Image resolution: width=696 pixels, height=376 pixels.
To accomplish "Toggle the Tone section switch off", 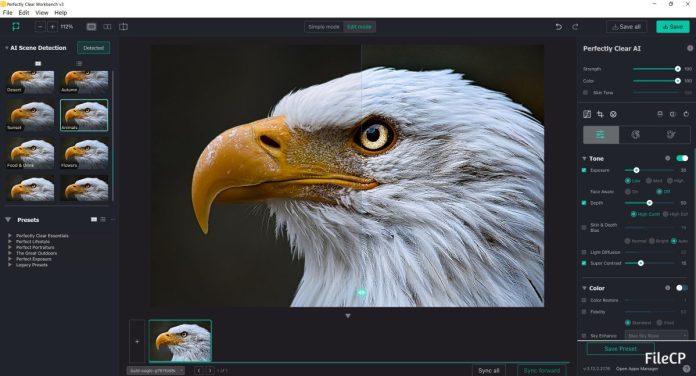I will tap(682, 158).
